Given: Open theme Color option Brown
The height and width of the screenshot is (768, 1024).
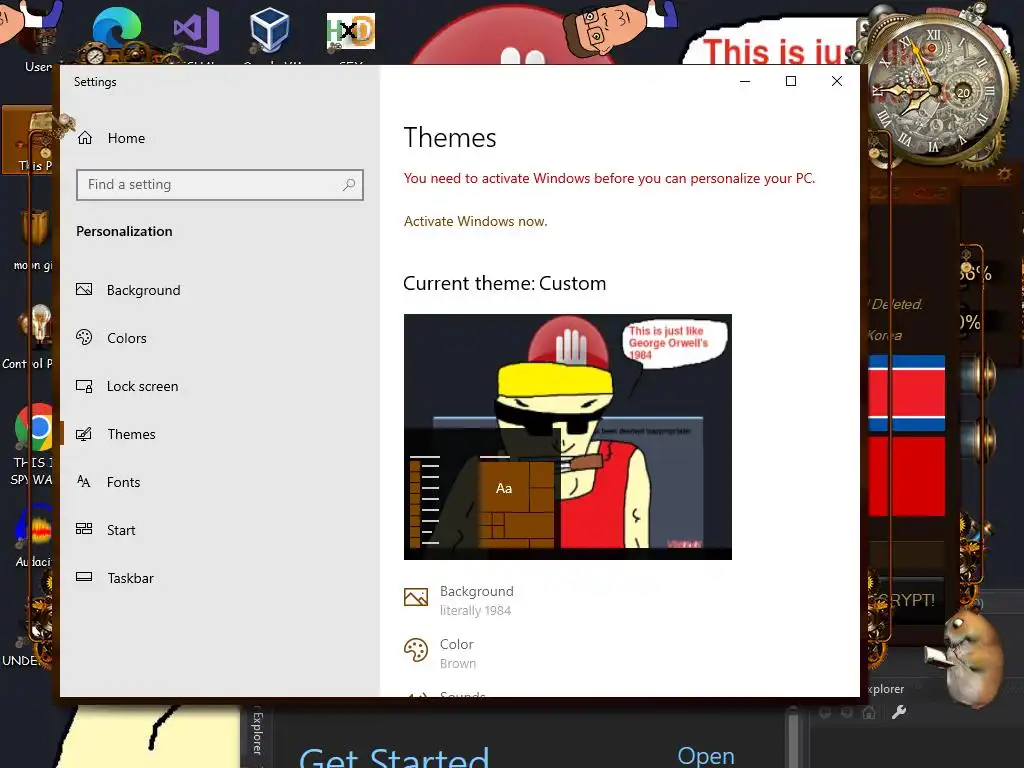Looking at the screenshot, I should (x=458, y=653).
